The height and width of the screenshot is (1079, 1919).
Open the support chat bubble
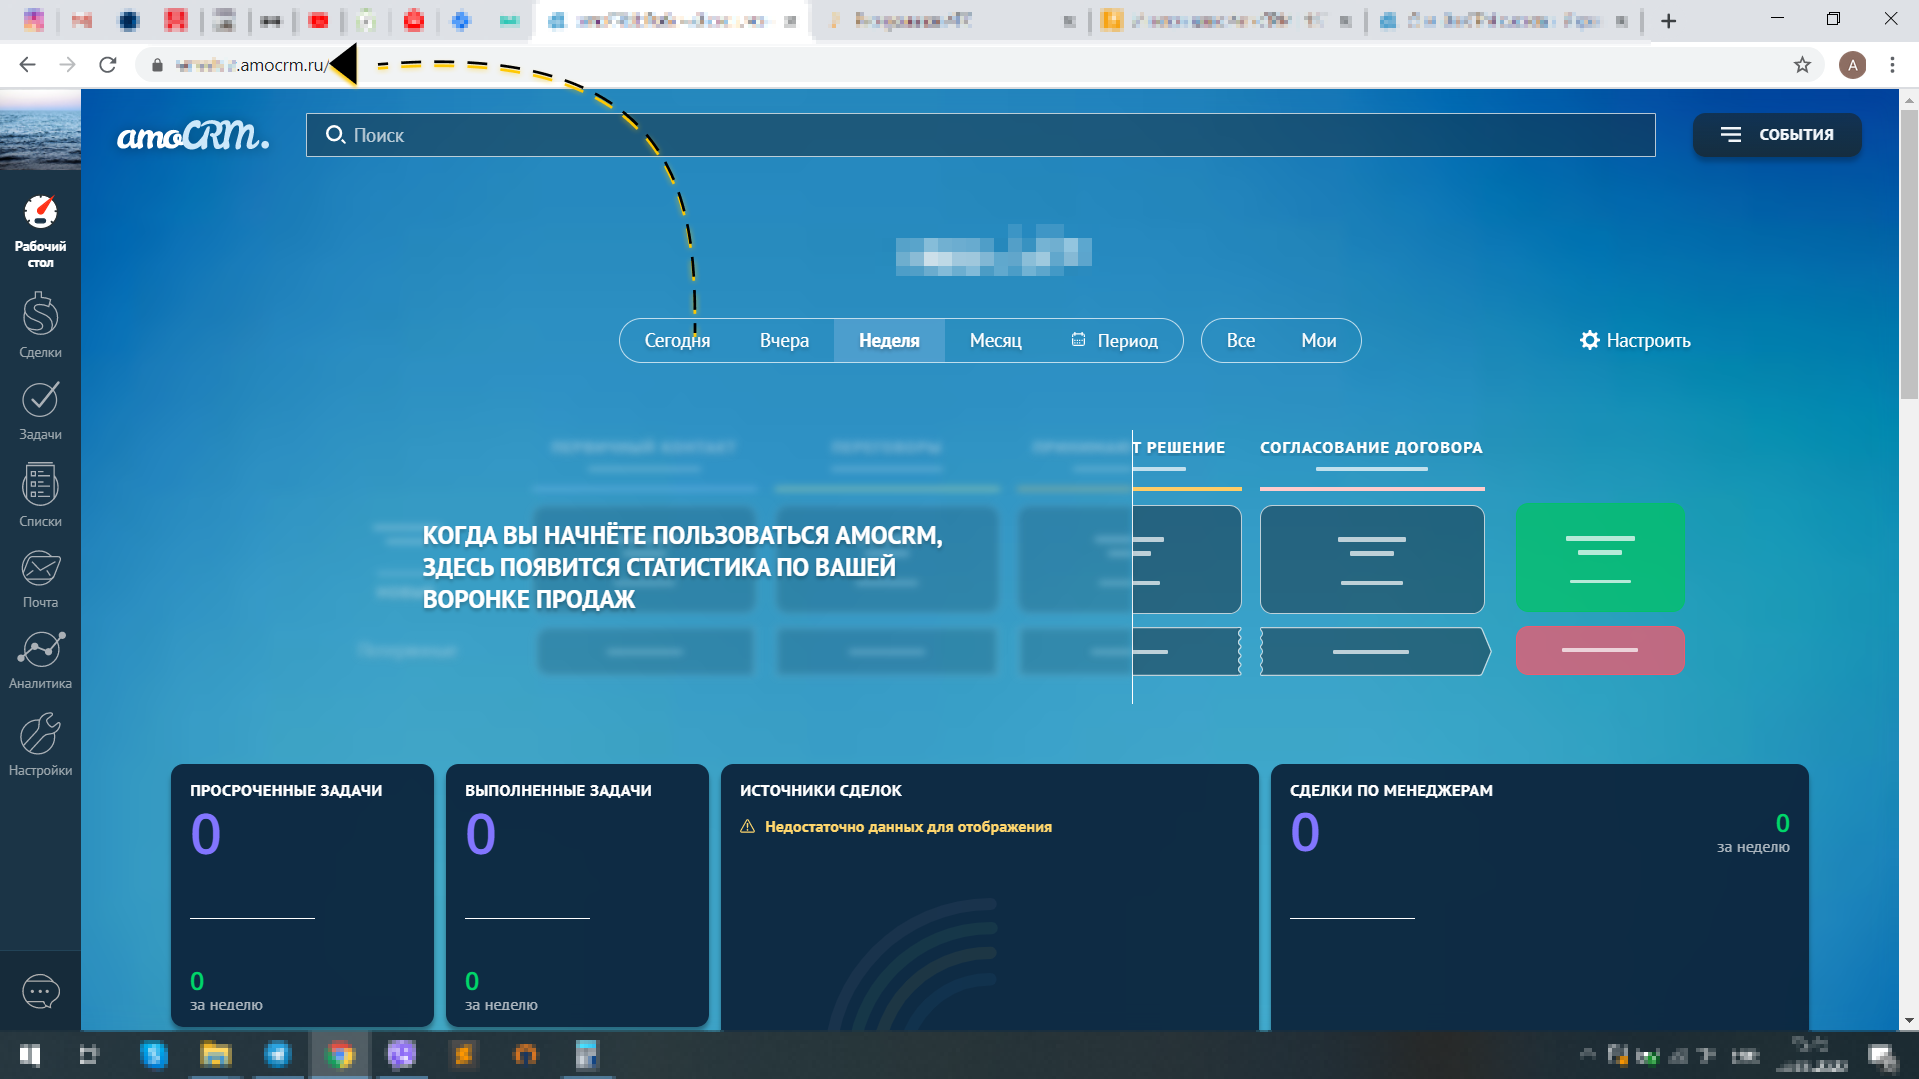pos(40,991)
